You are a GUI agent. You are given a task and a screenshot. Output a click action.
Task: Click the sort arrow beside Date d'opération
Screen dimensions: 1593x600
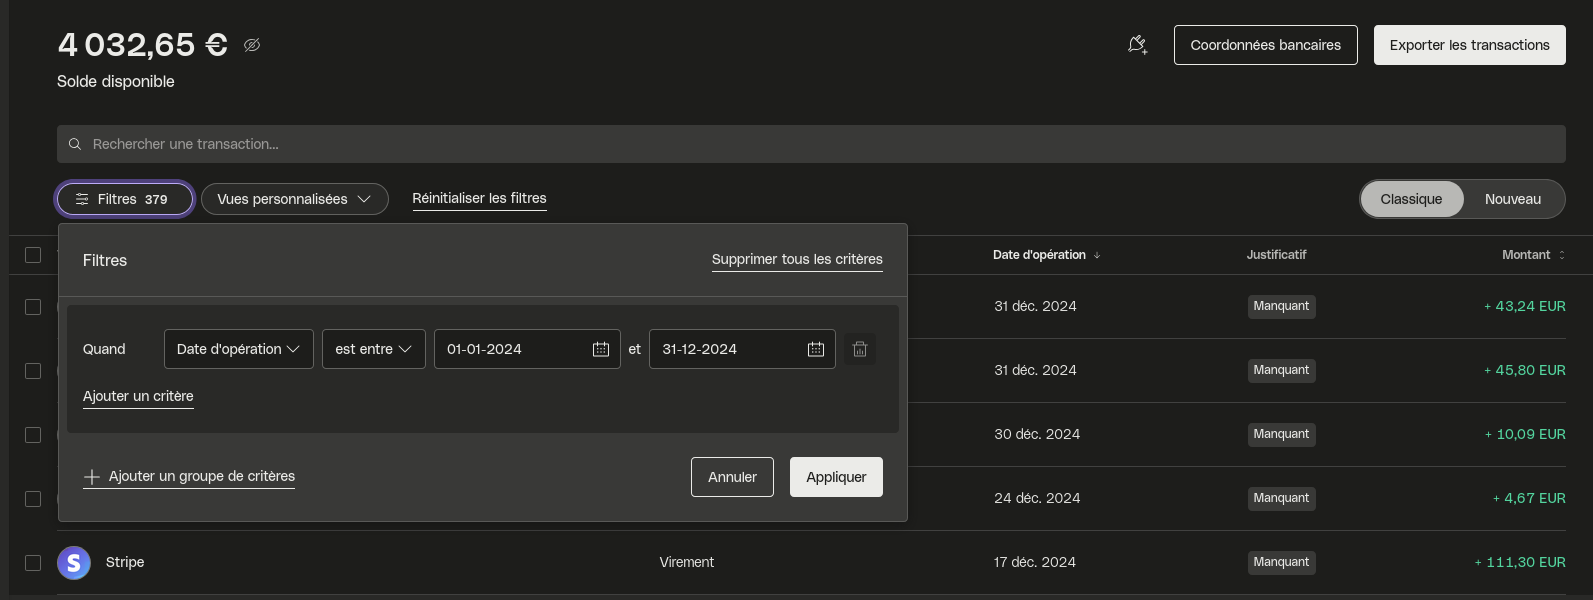click(1097, 256)
